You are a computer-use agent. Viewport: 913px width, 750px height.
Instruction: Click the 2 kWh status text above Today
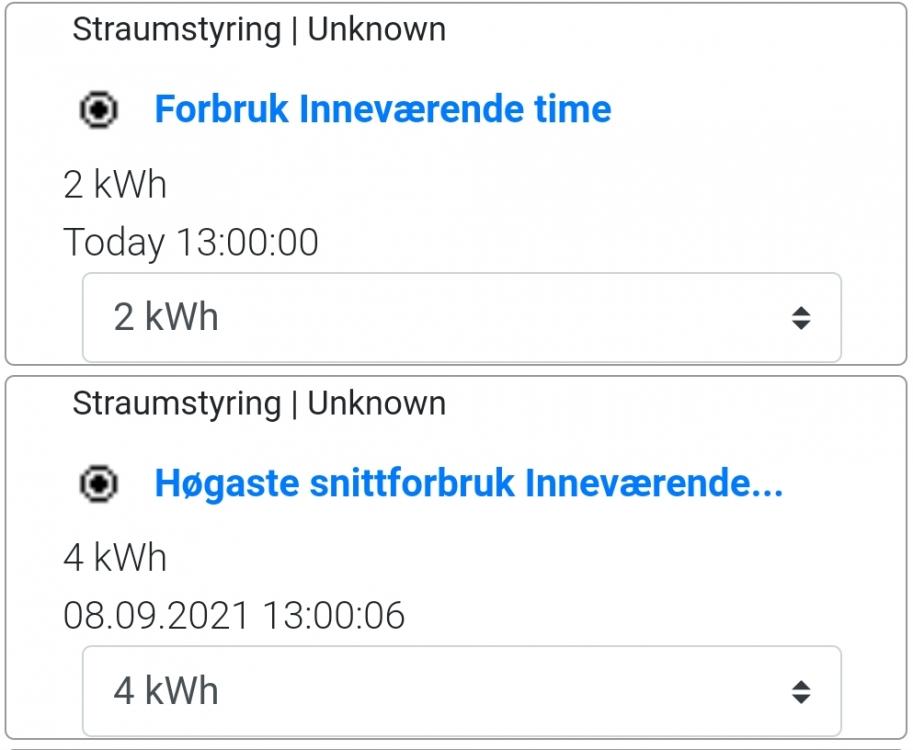(x=115, y=185)
